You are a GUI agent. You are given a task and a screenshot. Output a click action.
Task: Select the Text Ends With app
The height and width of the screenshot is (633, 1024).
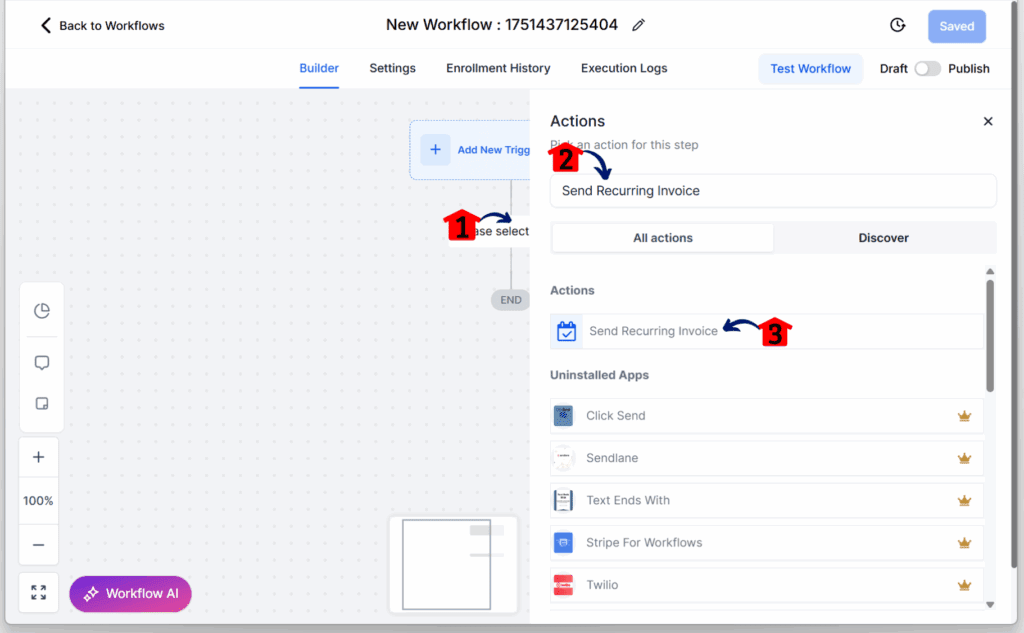pos(767,500)
